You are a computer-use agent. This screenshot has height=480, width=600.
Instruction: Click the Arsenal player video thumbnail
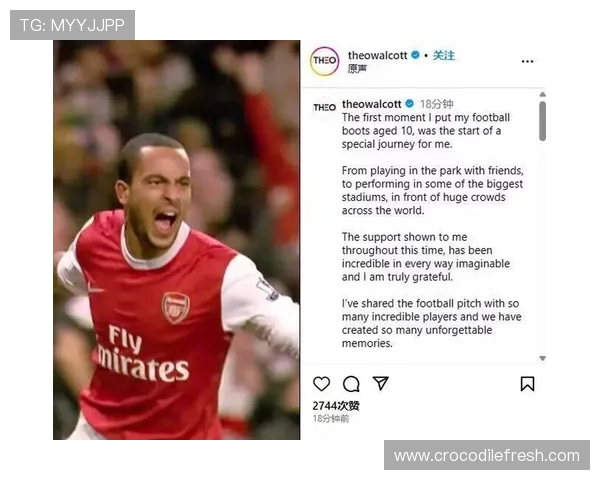(176, 240)
